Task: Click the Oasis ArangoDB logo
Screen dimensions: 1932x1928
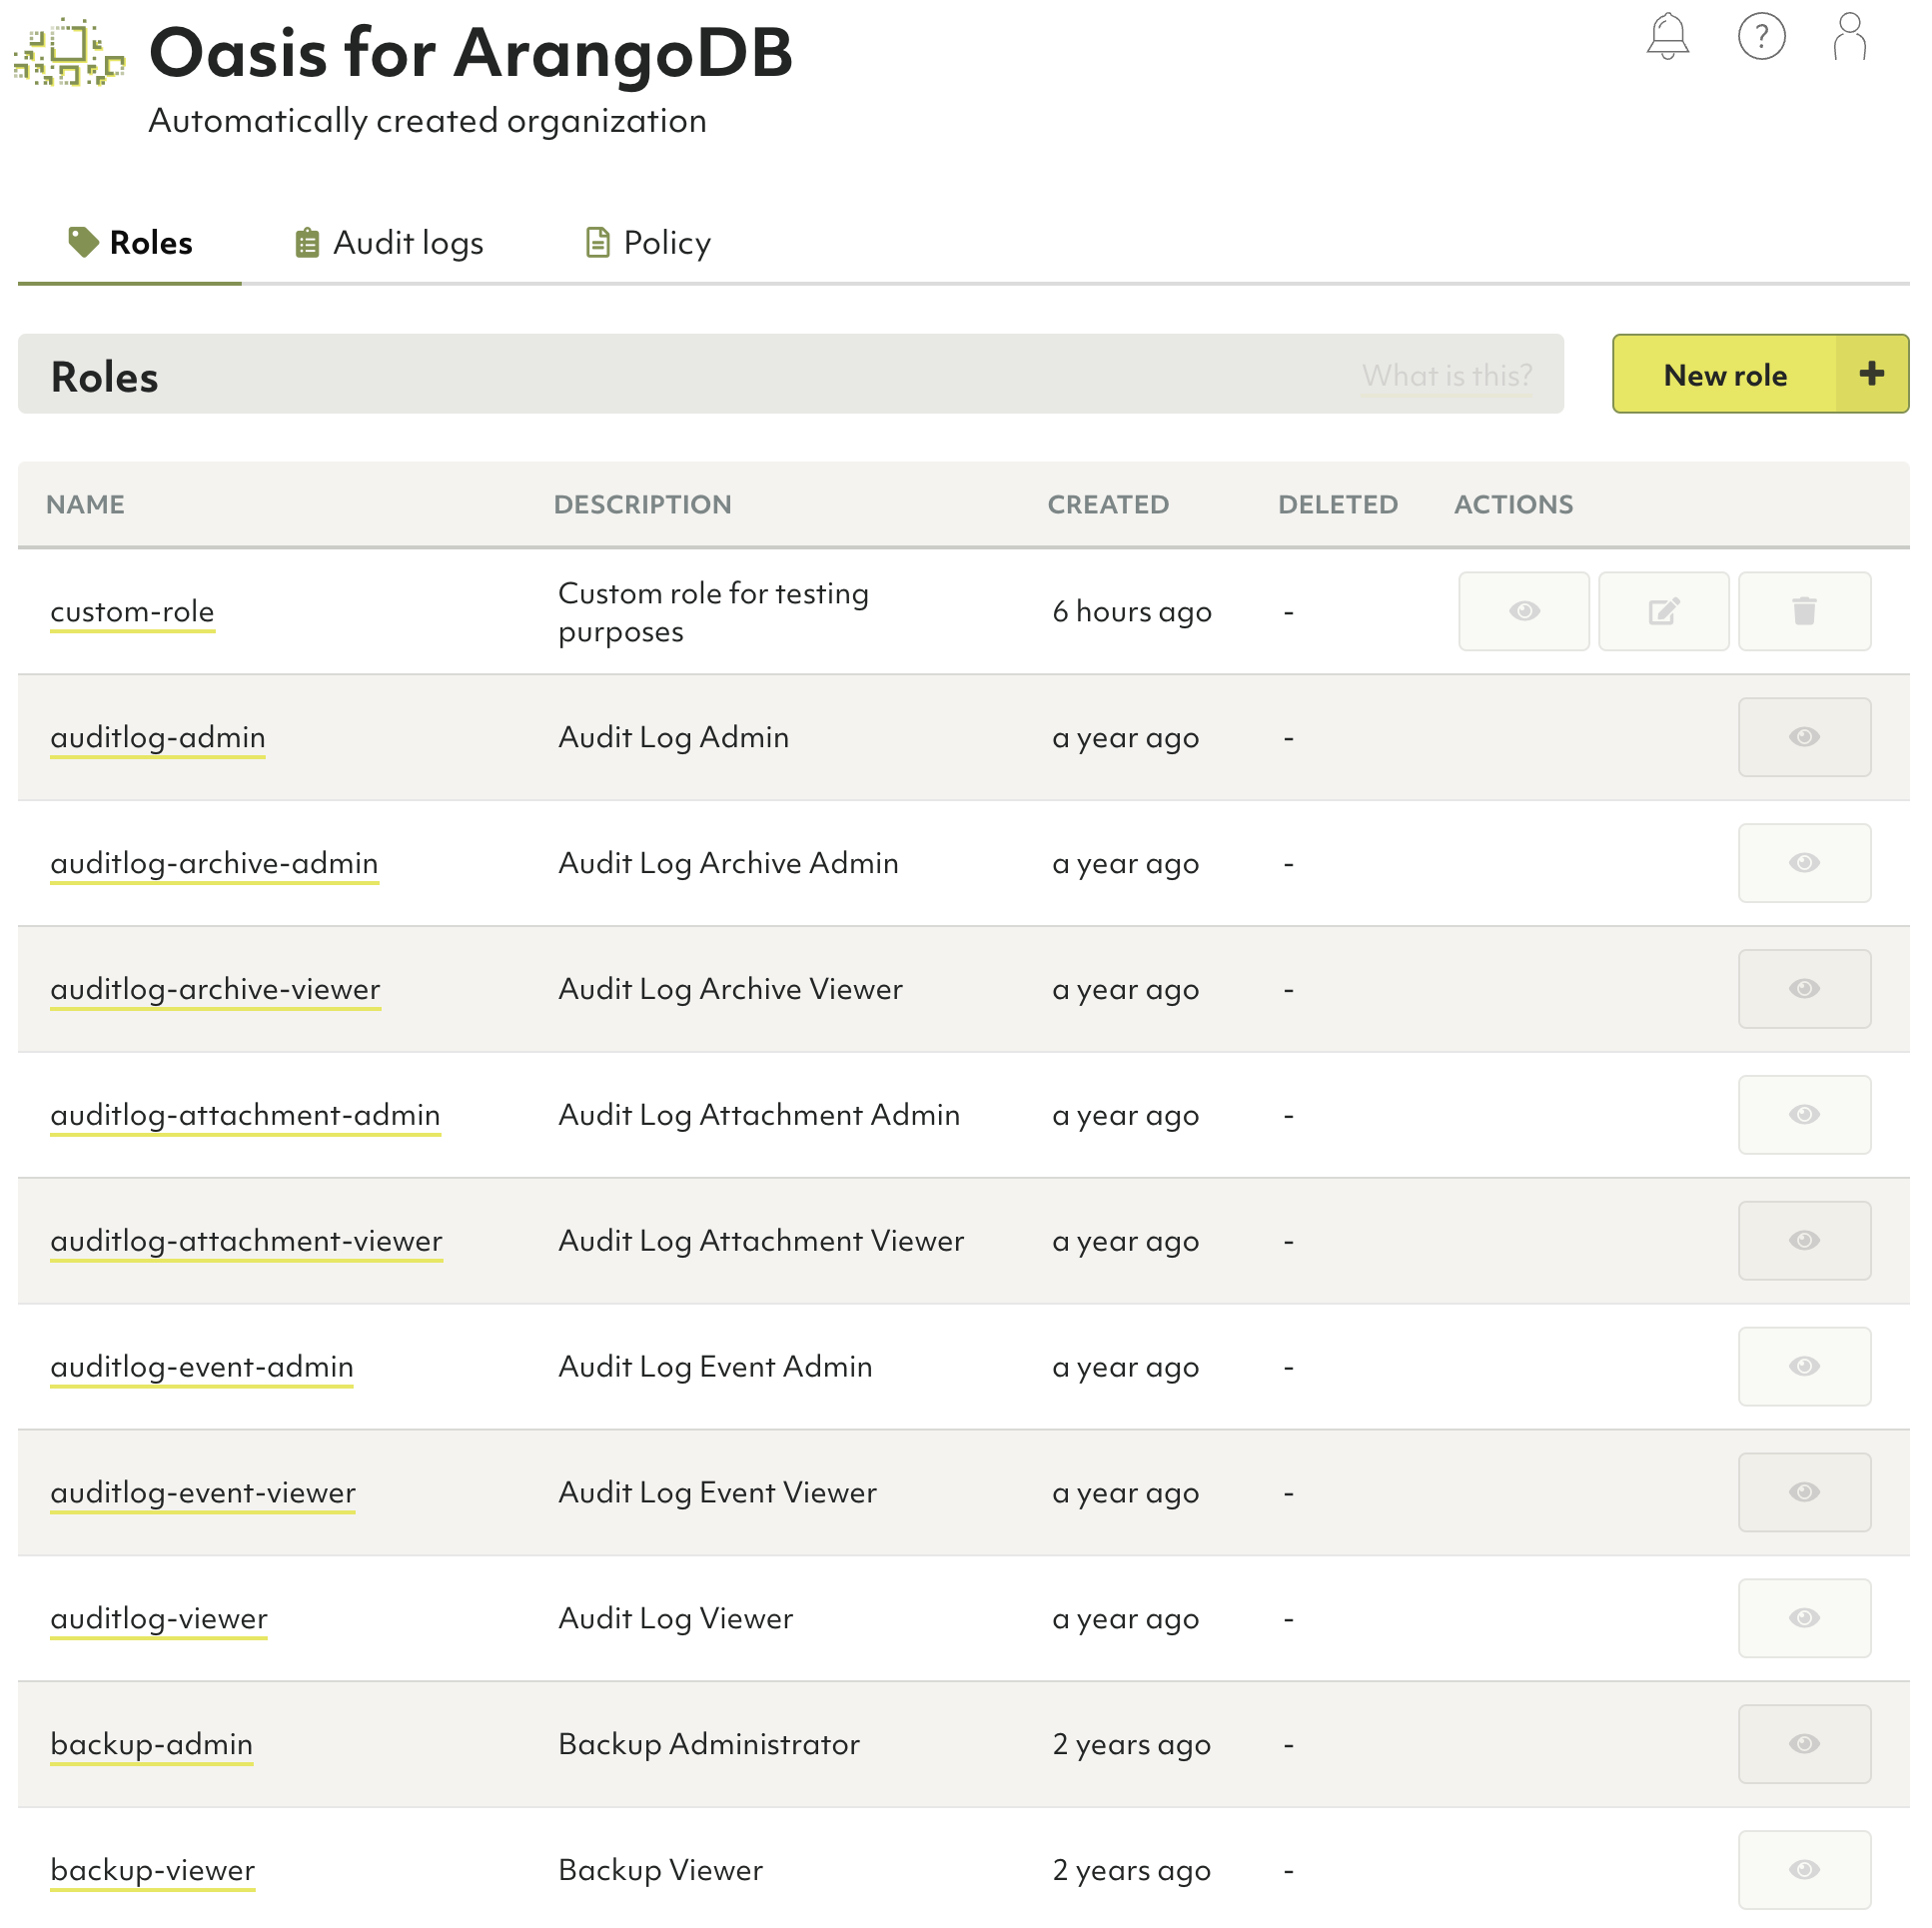Action: pos(68,53)
